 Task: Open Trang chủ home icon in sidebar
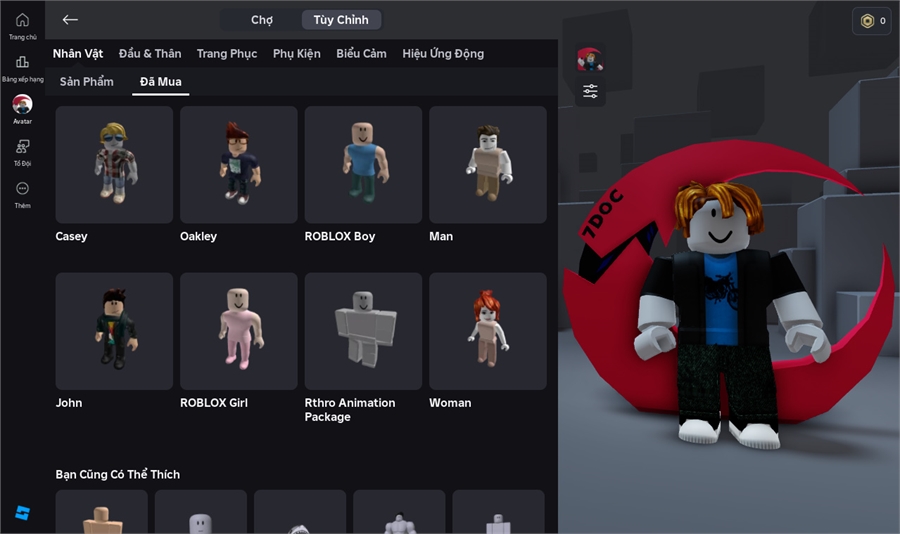22,21
